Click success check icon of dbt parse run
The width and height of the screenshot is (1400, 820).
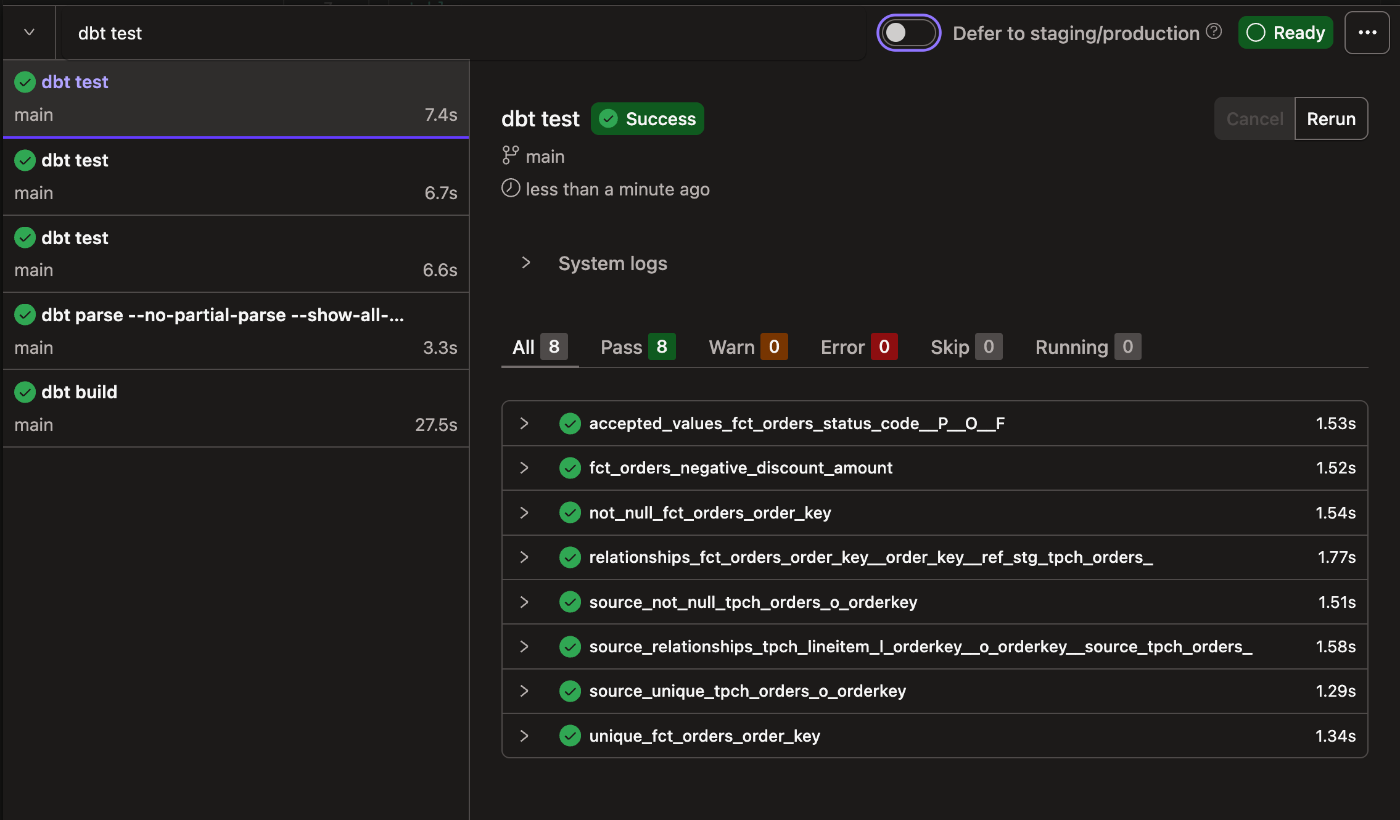(x=25, y=315)
